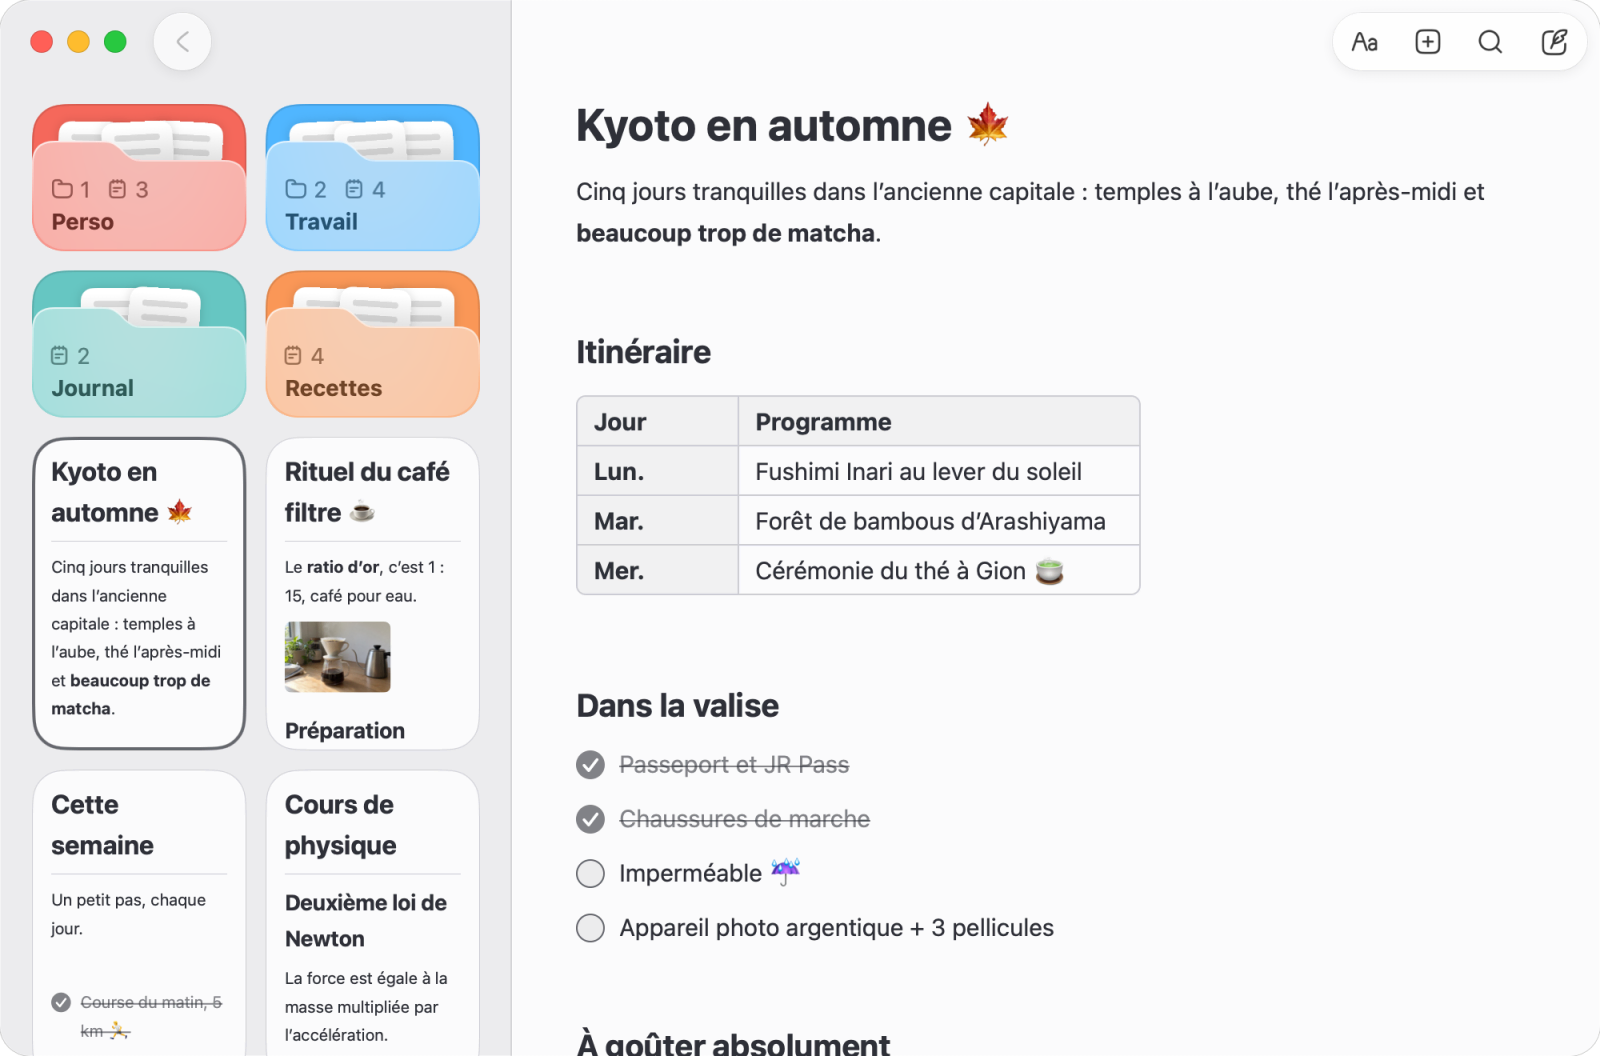The width and height of the screenshot is (1600, 1056).
Task: Select the Mar. table cell
Action: 658,521
